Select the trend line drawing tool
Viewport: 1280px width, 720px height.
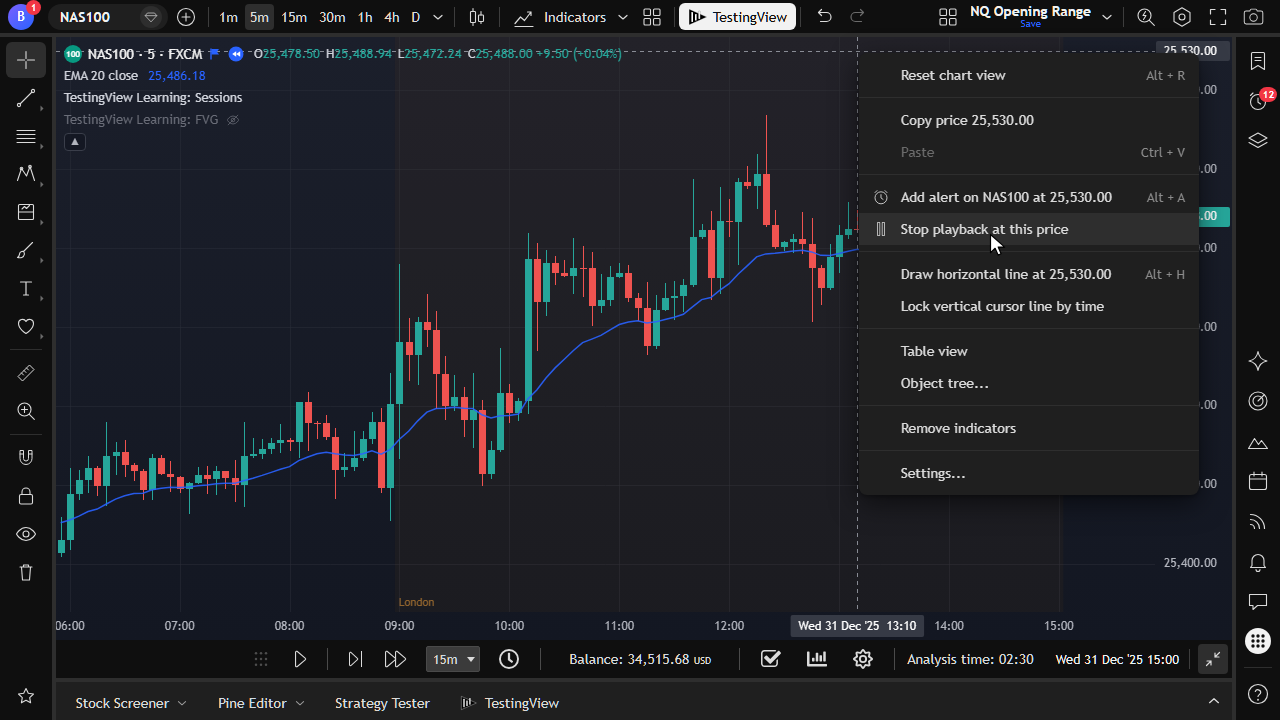26,99
